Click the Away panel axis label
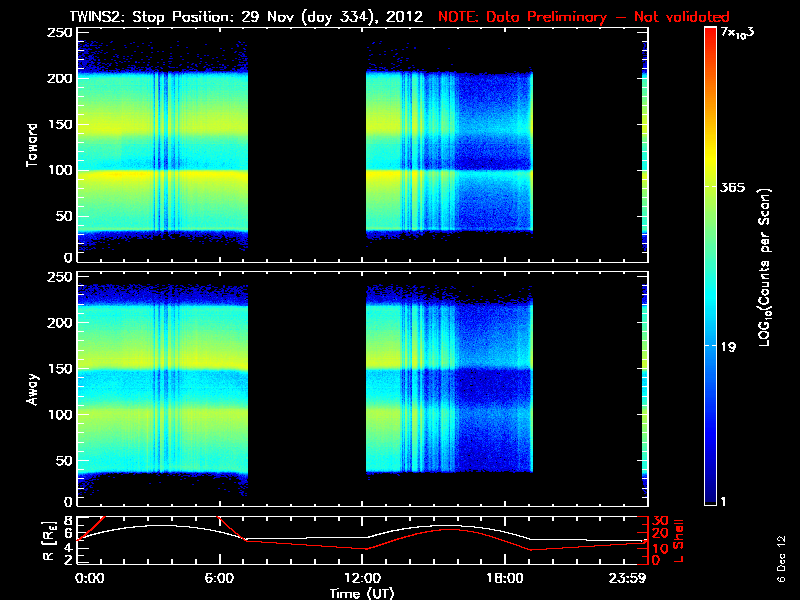 tap(32, 389)
